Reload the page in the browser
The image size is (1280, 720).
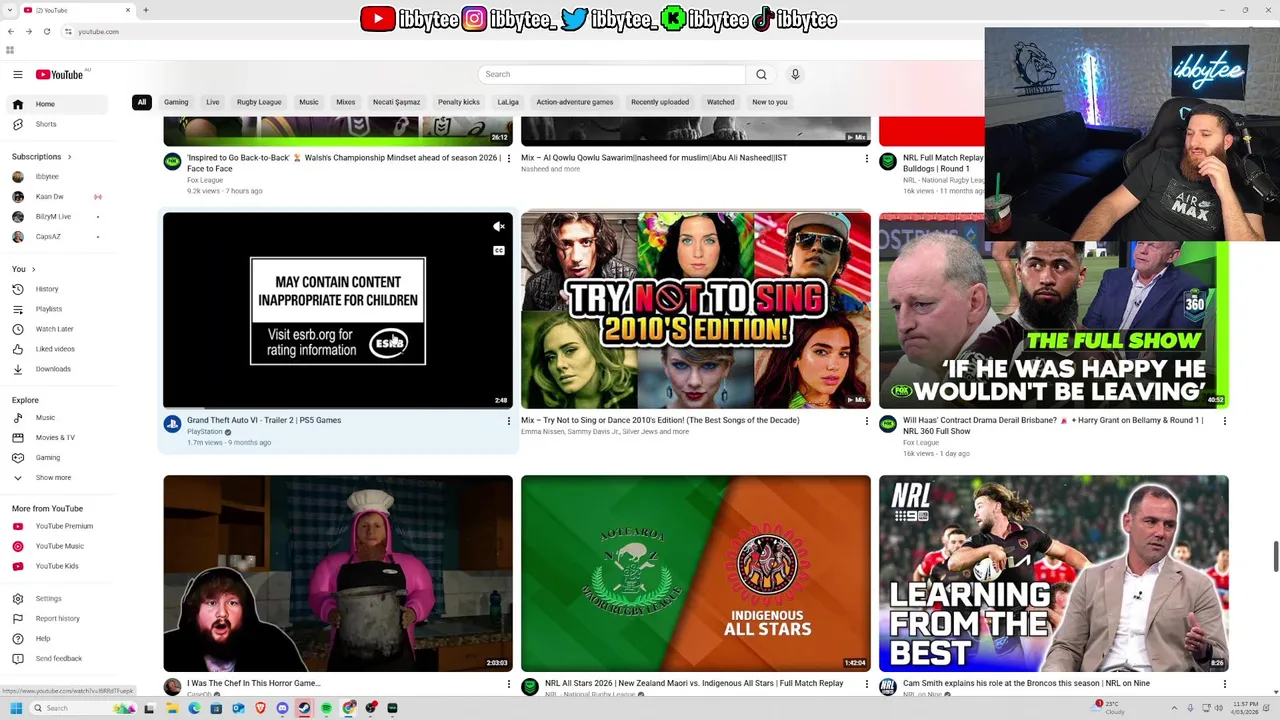(x=47, y=31)
